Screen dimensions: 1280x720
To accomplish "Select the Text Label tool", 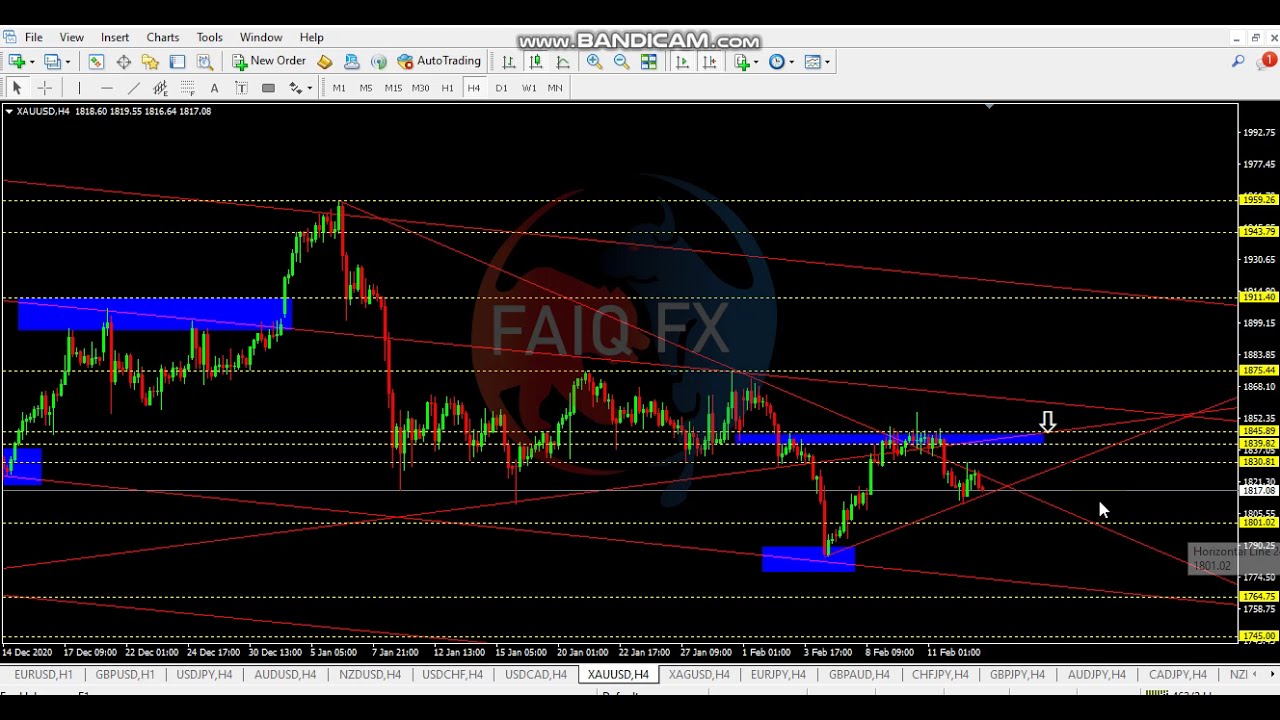I will tap(241, 88).
